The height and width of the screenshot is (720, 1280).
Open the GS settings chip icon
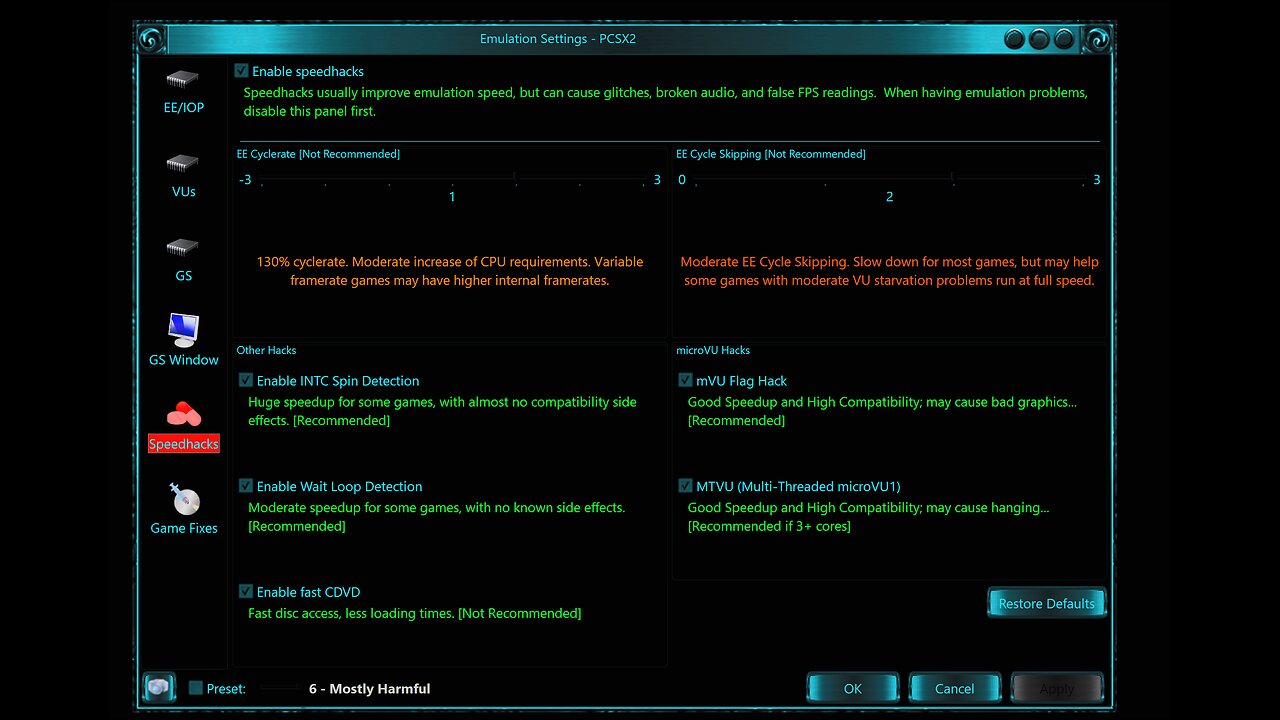[x=183, y=247]
